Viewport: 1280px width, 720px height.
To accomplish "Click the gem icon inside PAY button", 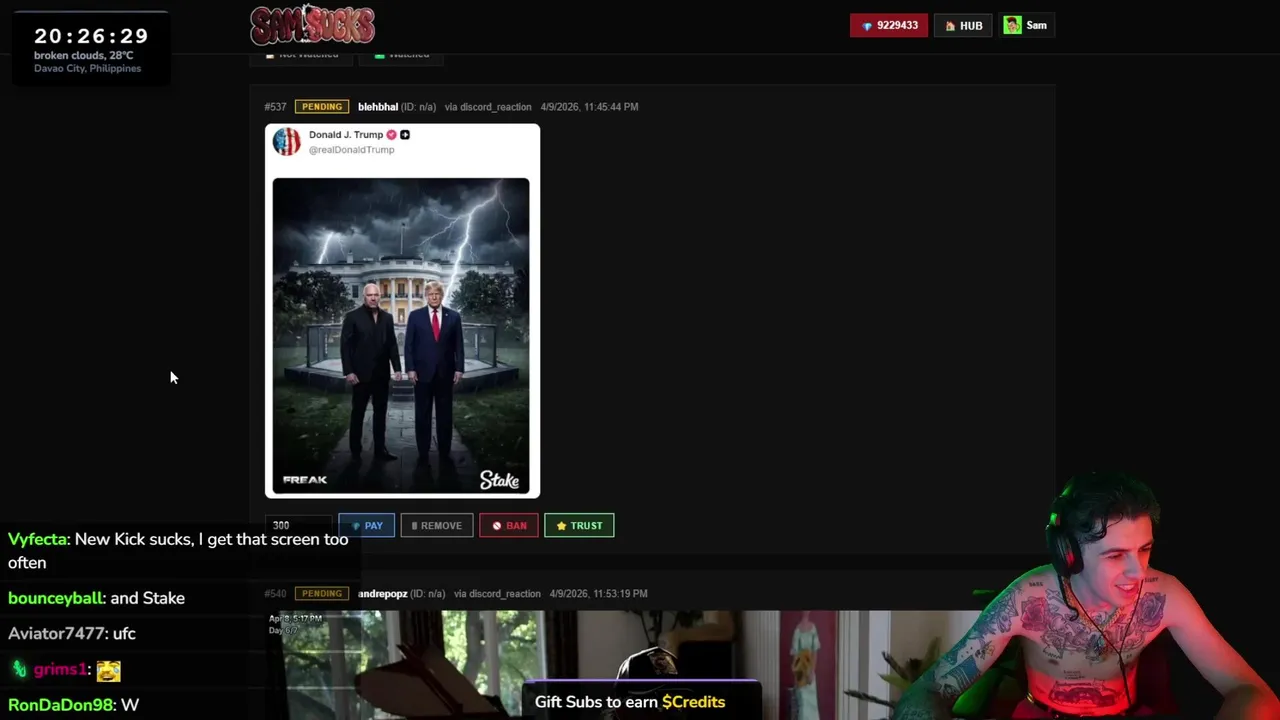I will point(356,526).
